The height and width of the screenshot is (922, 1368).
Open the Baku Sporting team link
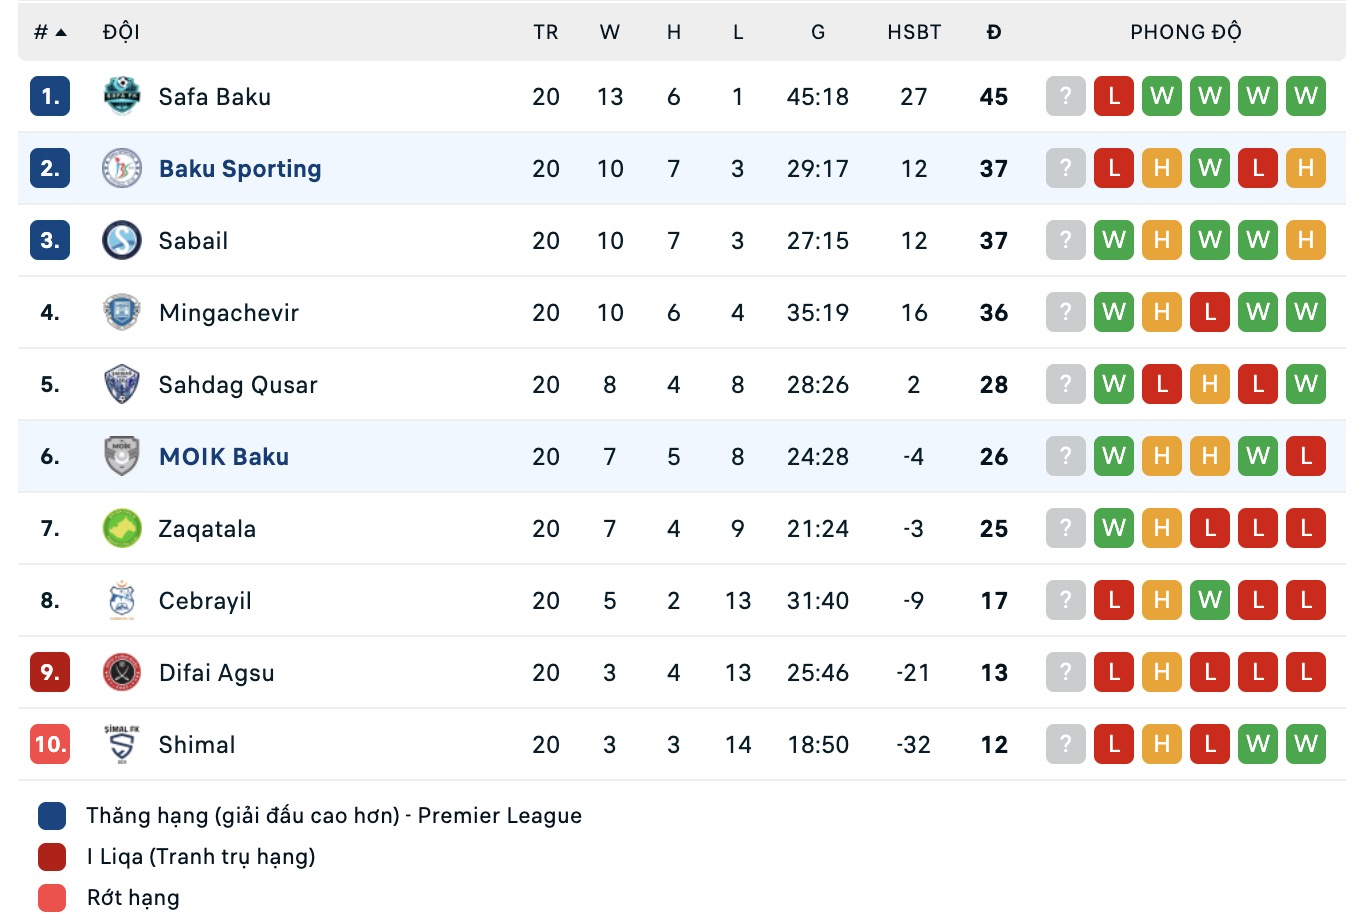coord(240,169)
